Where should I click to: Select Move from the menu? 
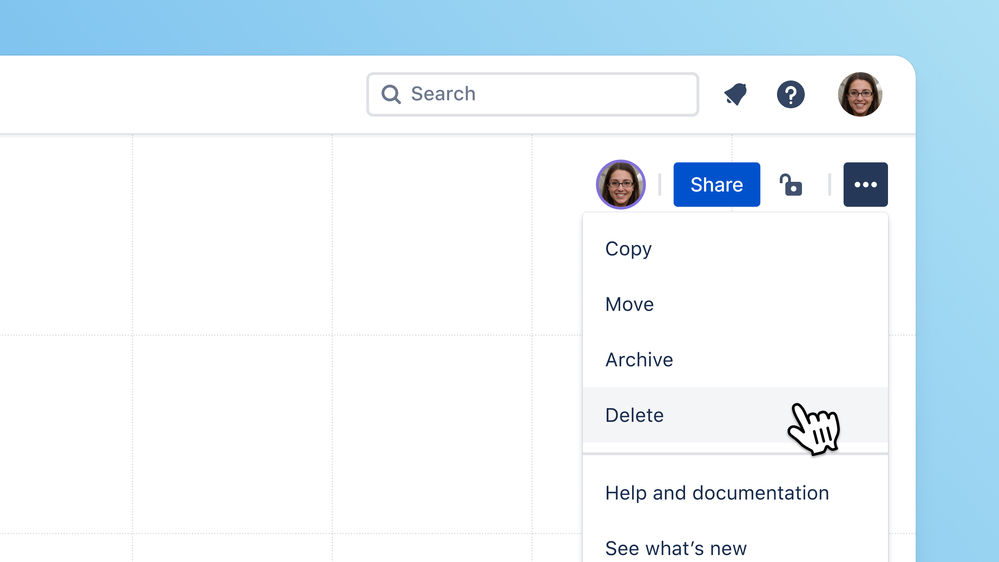[735, 304]
